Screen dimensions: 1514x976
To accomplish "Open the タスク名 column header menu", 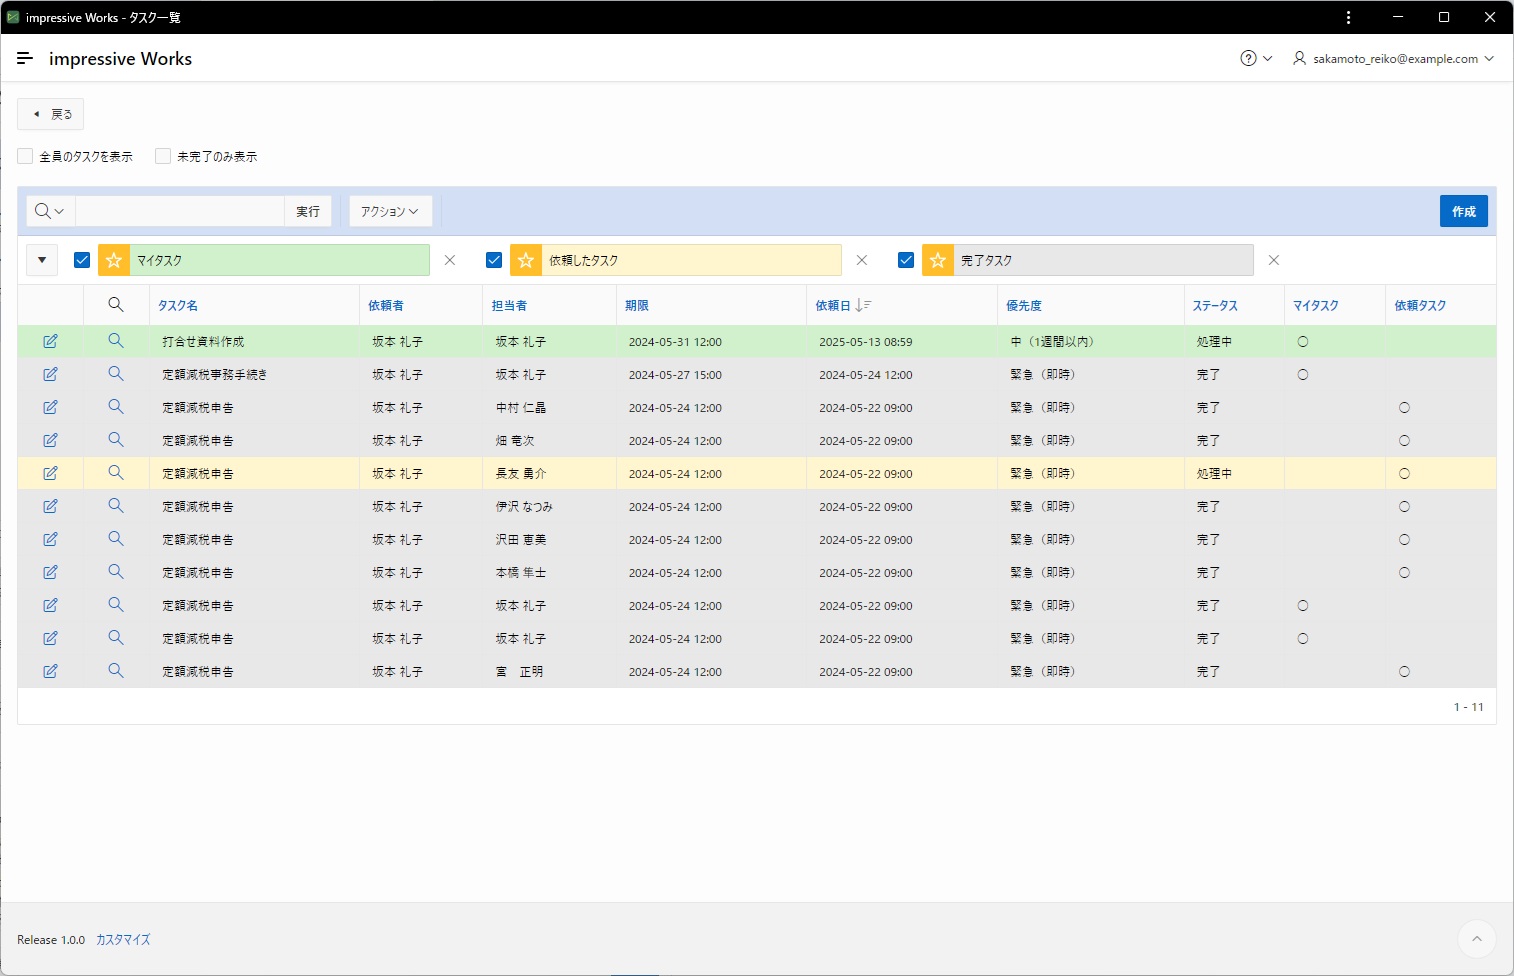I will 178,306.
